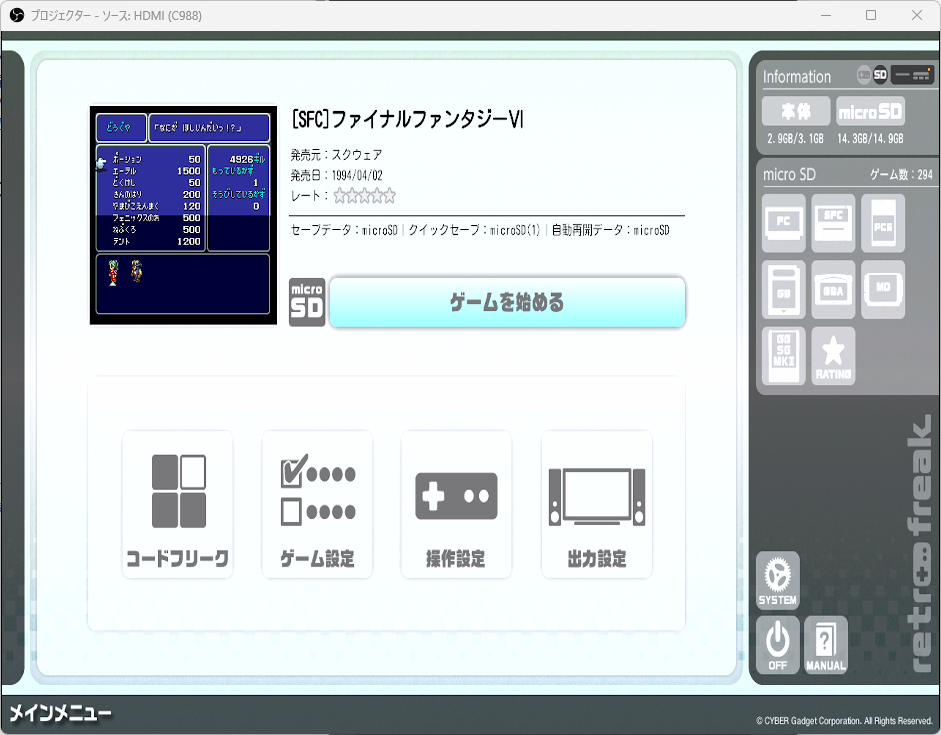
Task: Minimize the projector window
Action: 826,15
